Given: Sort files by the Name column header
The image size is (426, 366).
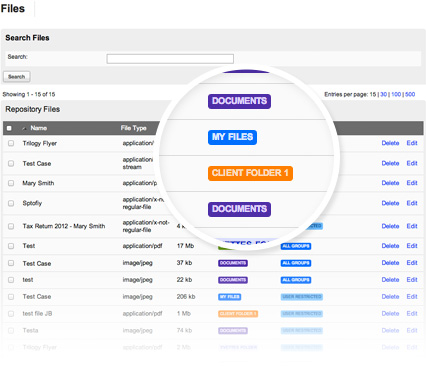Looking at the screenshot, I should [38, 128].
